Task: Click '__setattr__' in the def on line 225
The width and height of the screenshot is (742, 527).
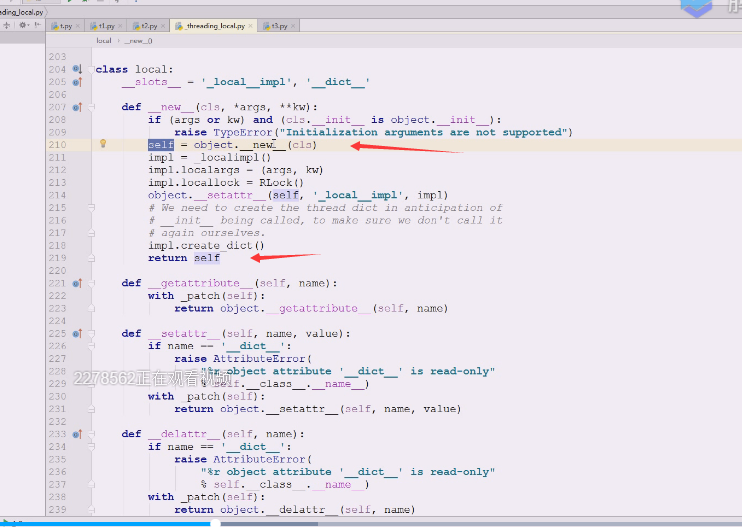Action: pyautogui.click(x=184, y=334)
